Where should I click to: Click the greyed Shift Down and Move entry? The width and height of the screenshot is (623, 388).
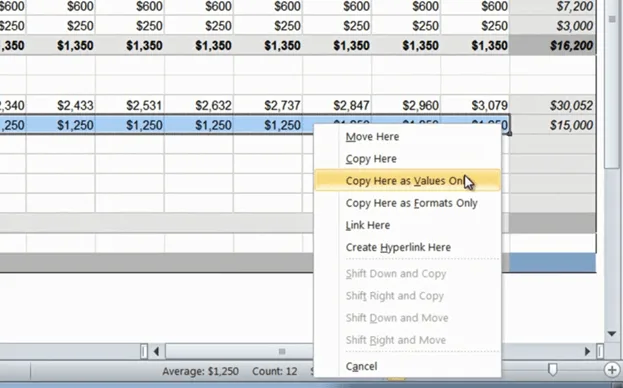pyautogui.click(x=407, y=318)
